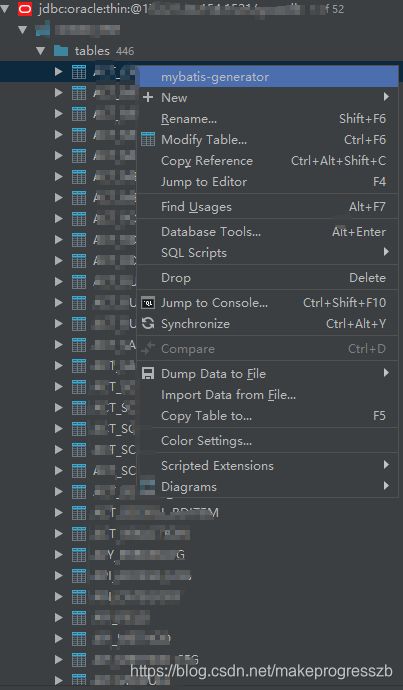Click the red Oracle data source icon
The width and height of the screenshot is (403, 690).
25,9
